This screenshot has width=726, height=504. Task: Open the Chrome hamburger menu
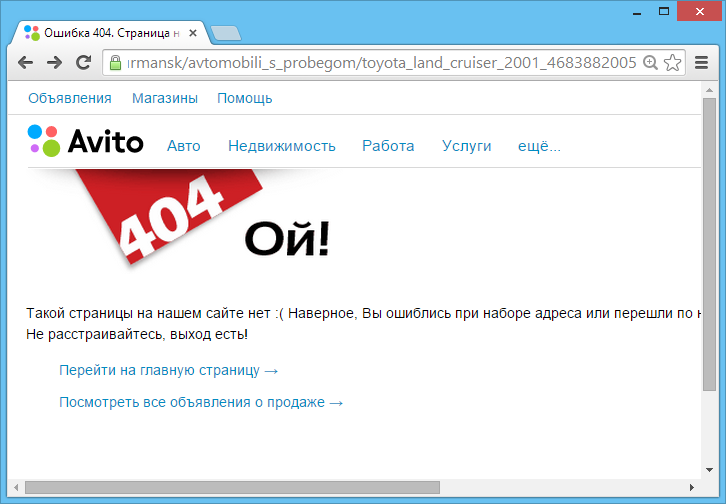click(x=702, y=63)
